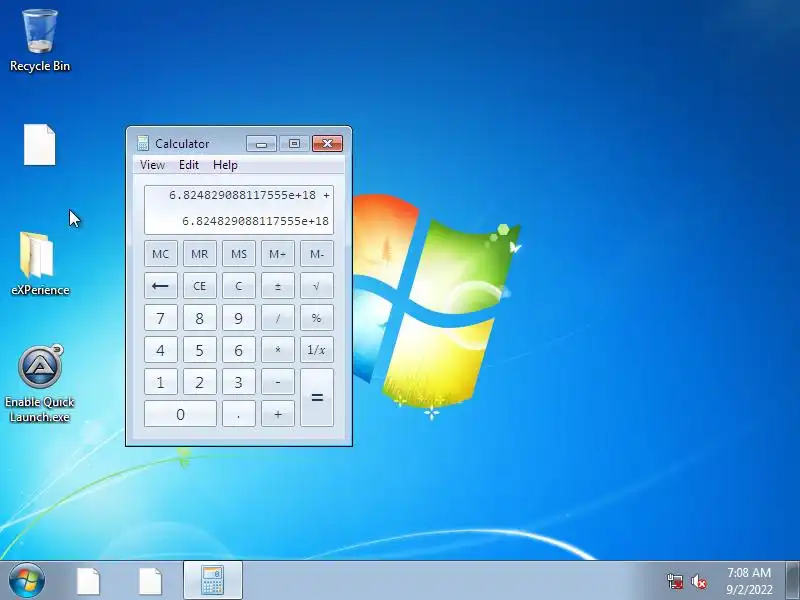Click digit 6 on the calculator
Image resolution: width=800 pixels, height=600 pixels.
pos(239,349)
